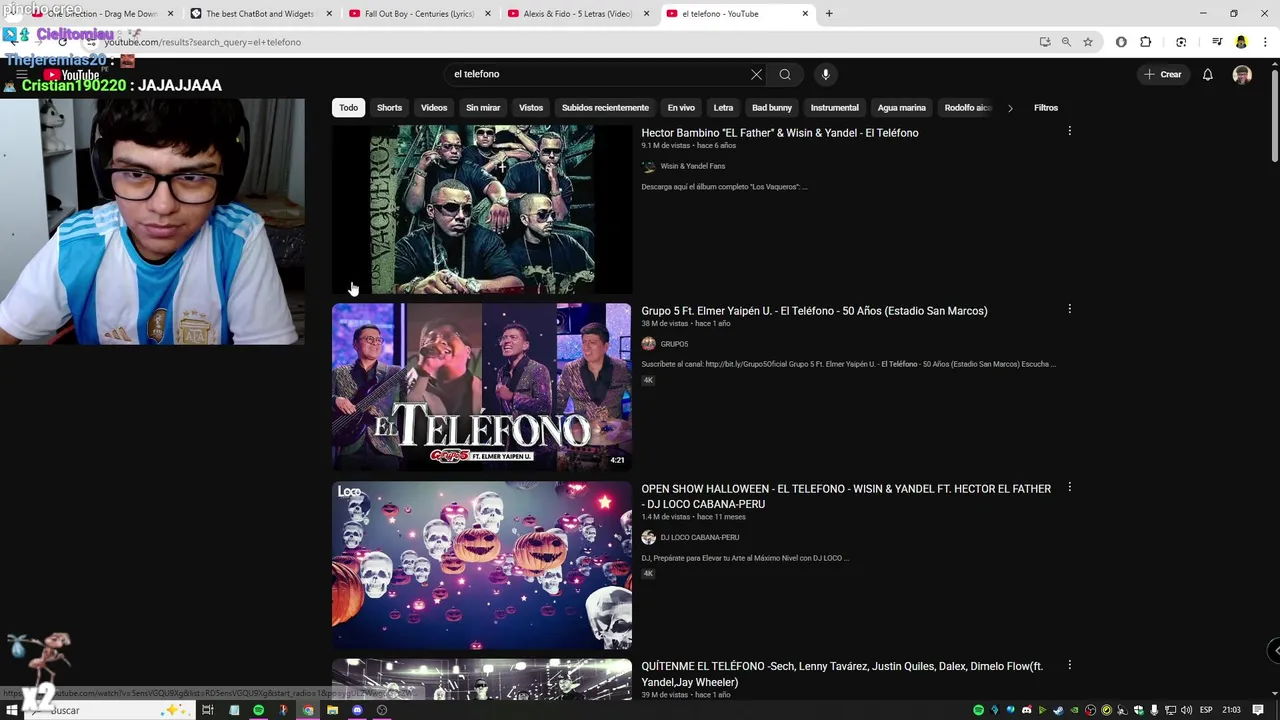The height and width of the screenshot is (720, 1280).
Task: Select the Letra filter chip
Action: (723, 108)
